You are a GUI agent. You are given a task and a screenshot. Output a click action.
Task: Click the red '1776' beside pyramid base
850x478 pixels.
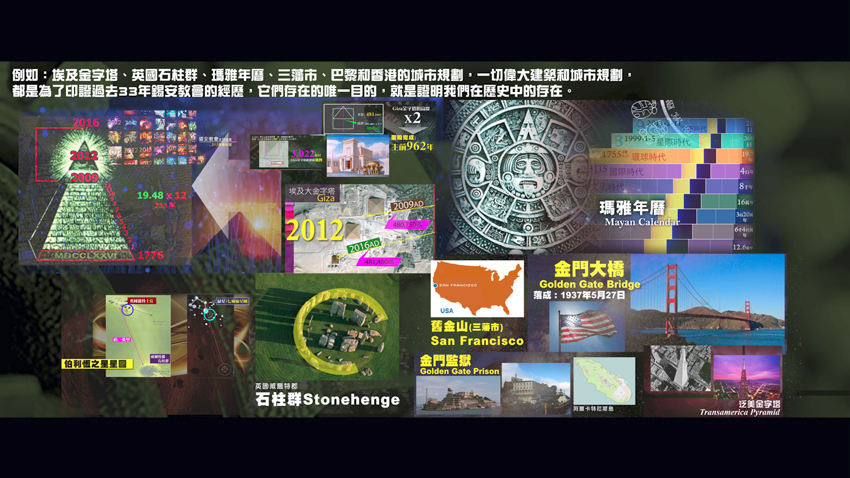[150, 255]
